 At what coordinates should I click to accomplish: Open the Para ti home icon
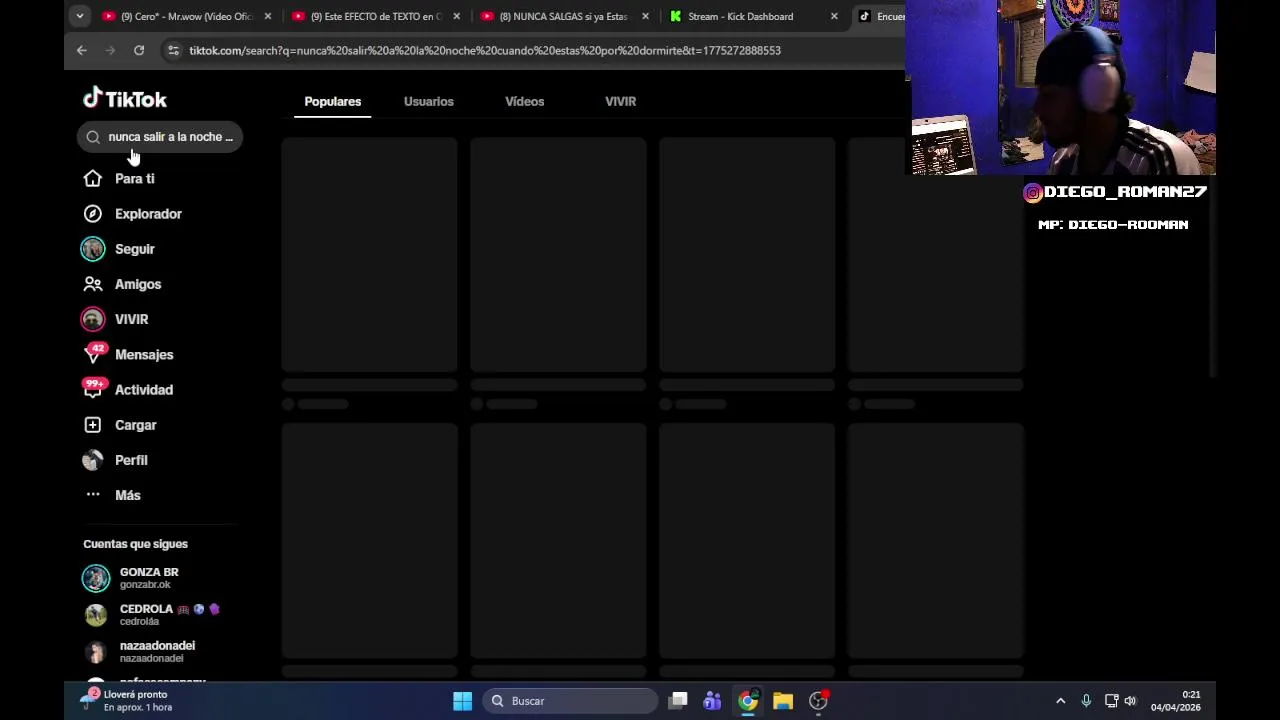coord(93,178)
